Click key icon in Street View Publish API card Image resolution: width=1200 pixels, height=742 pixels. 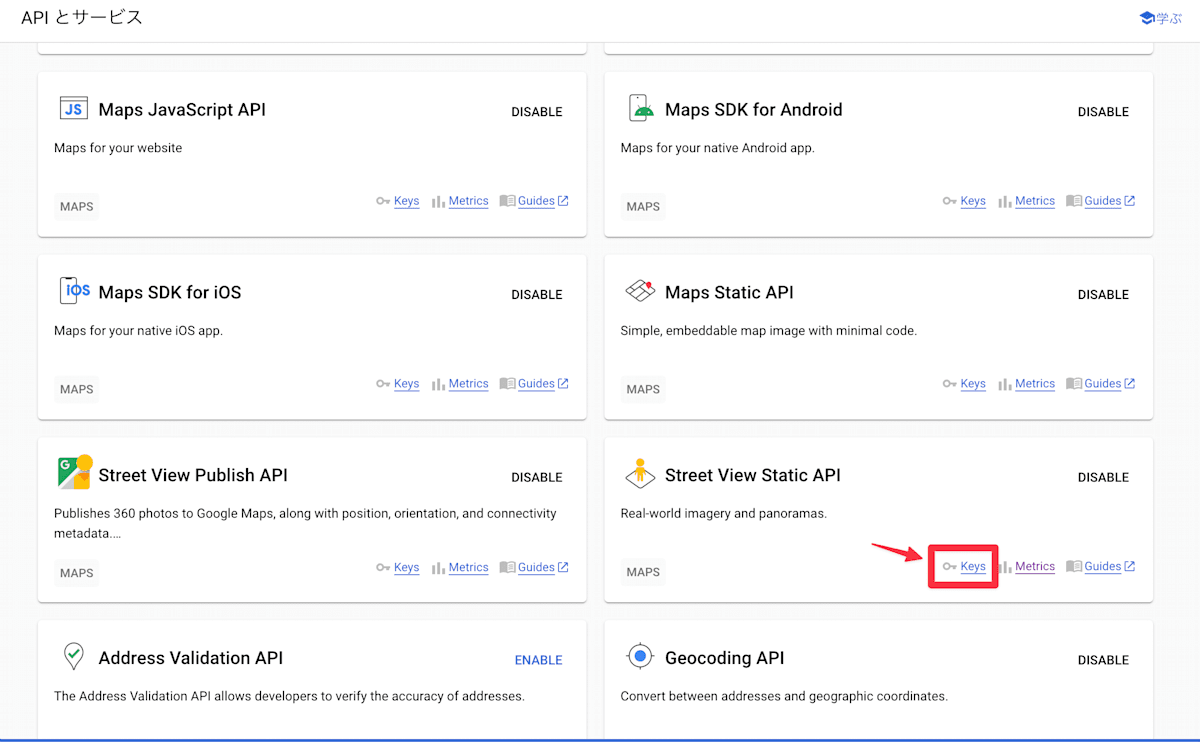pos(383,567)
